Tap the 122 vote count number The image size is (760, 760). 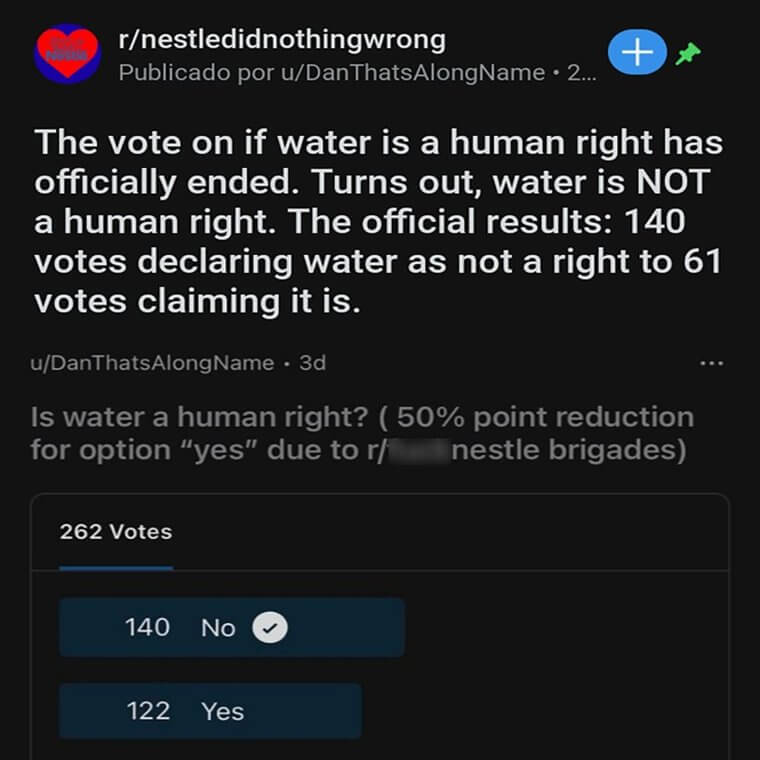tap(148, 711)
